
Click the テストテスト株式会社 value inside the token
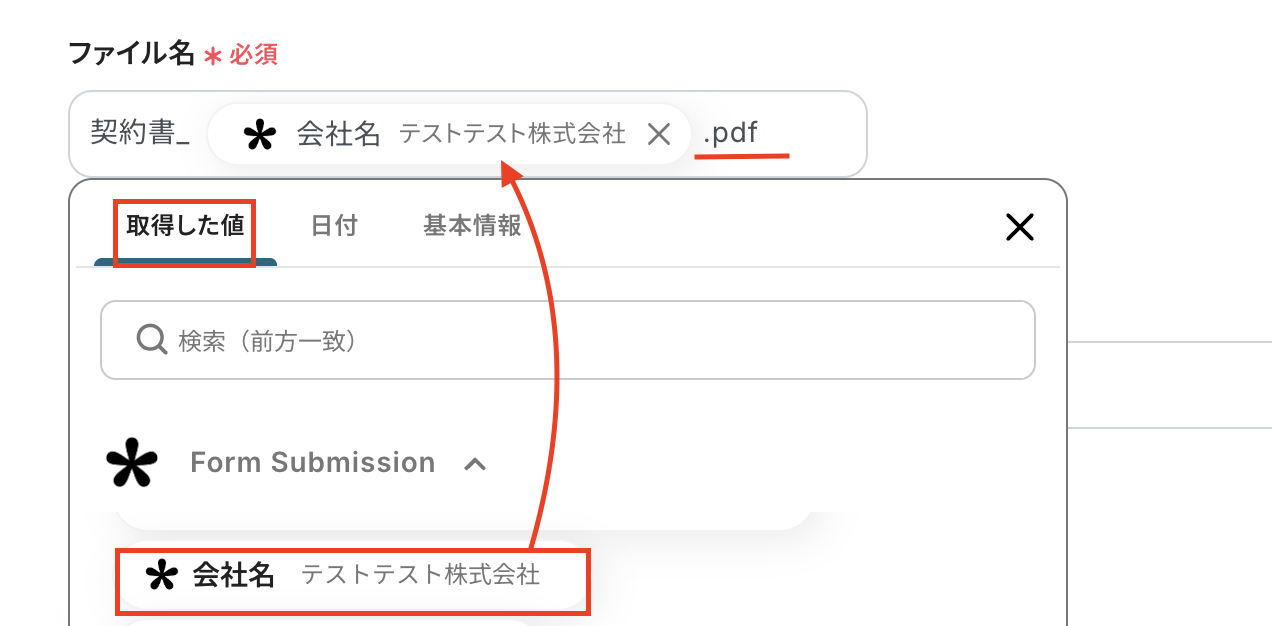[x=513, y=131]
